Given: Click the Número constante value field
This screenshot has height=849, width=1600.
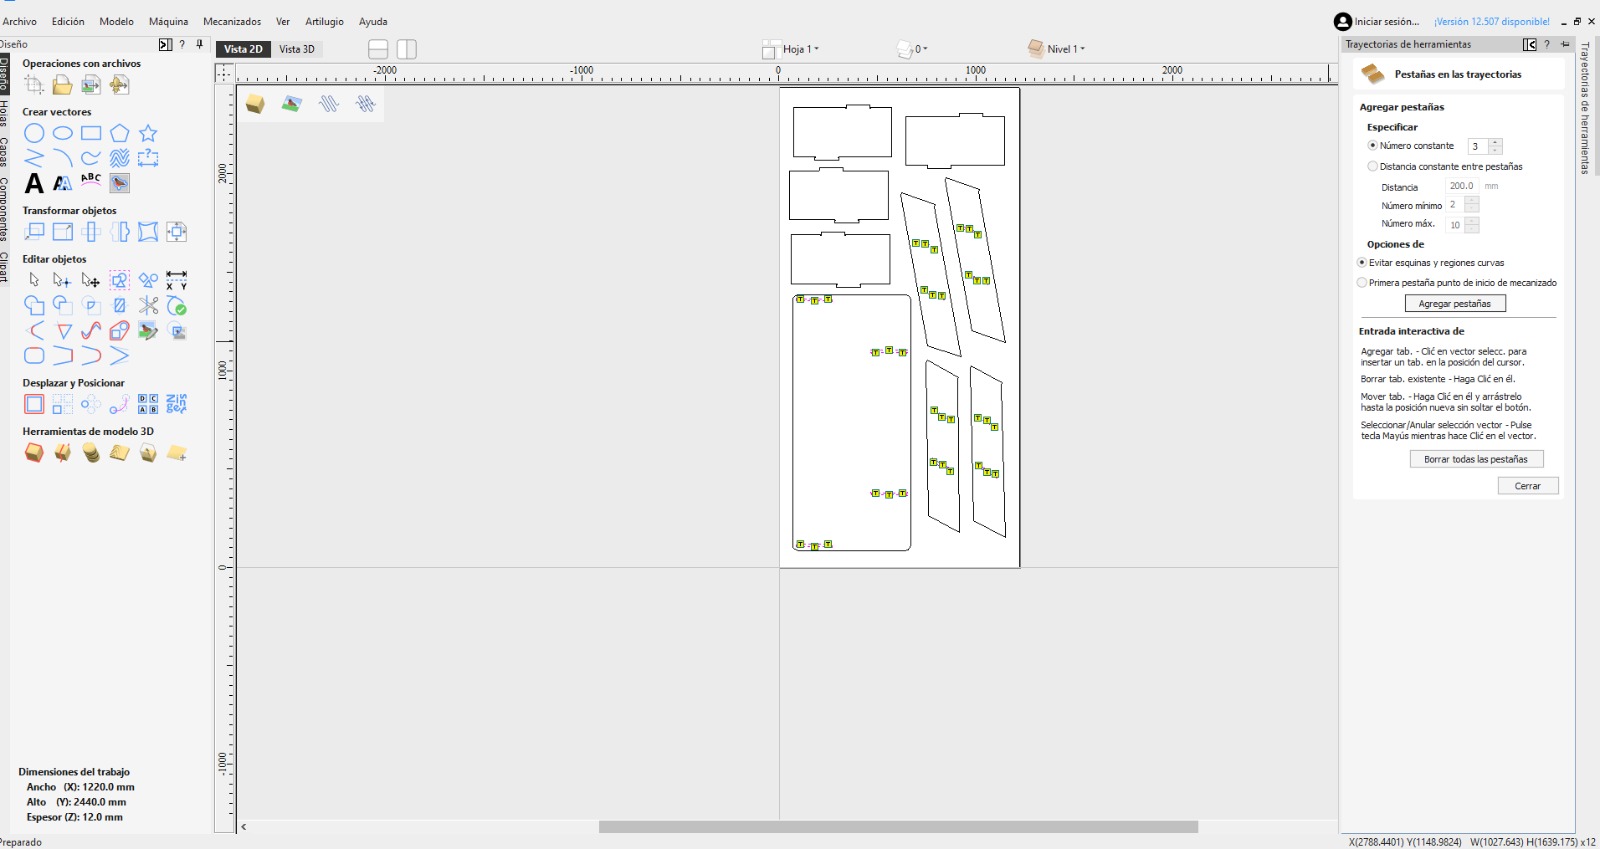Looking at the screenshot, I should (1477, 146).
